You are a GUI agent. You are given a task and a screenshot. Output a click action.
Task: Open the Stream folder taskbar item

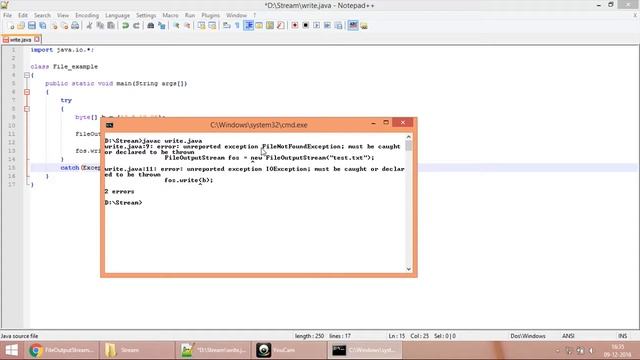tap(138, 350)
